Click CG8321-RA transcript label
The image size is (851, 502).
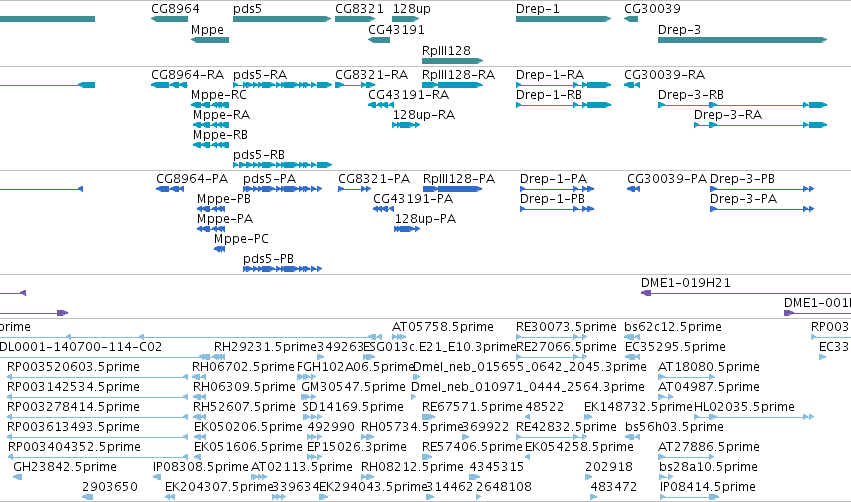coord(371,74)
